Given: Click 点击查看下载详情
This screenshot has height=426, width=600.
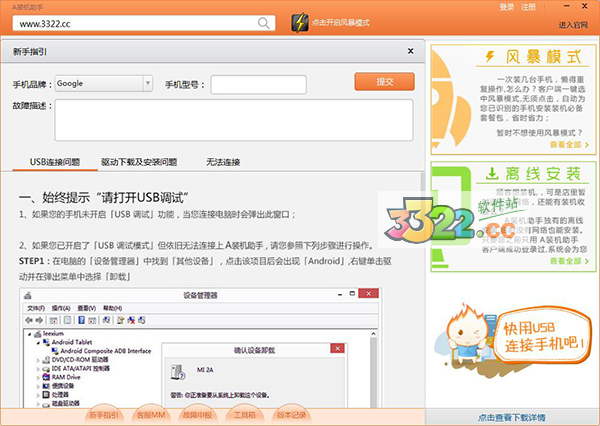Looking at the screenshot, I should click(x=512, y=417).
